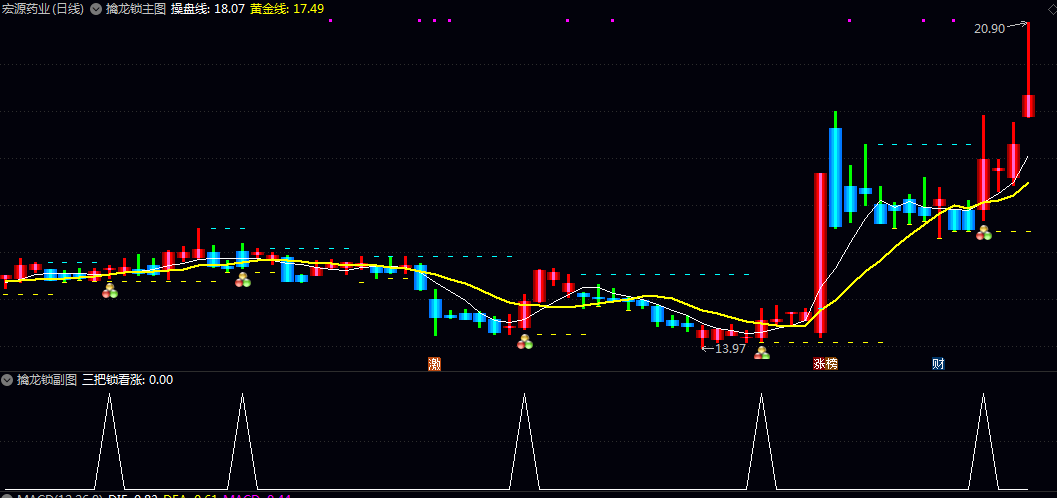Viewport: 1057px width, 498px height.
Task: Click the 擒龙锁主图 indicator name
Action: 135,9
